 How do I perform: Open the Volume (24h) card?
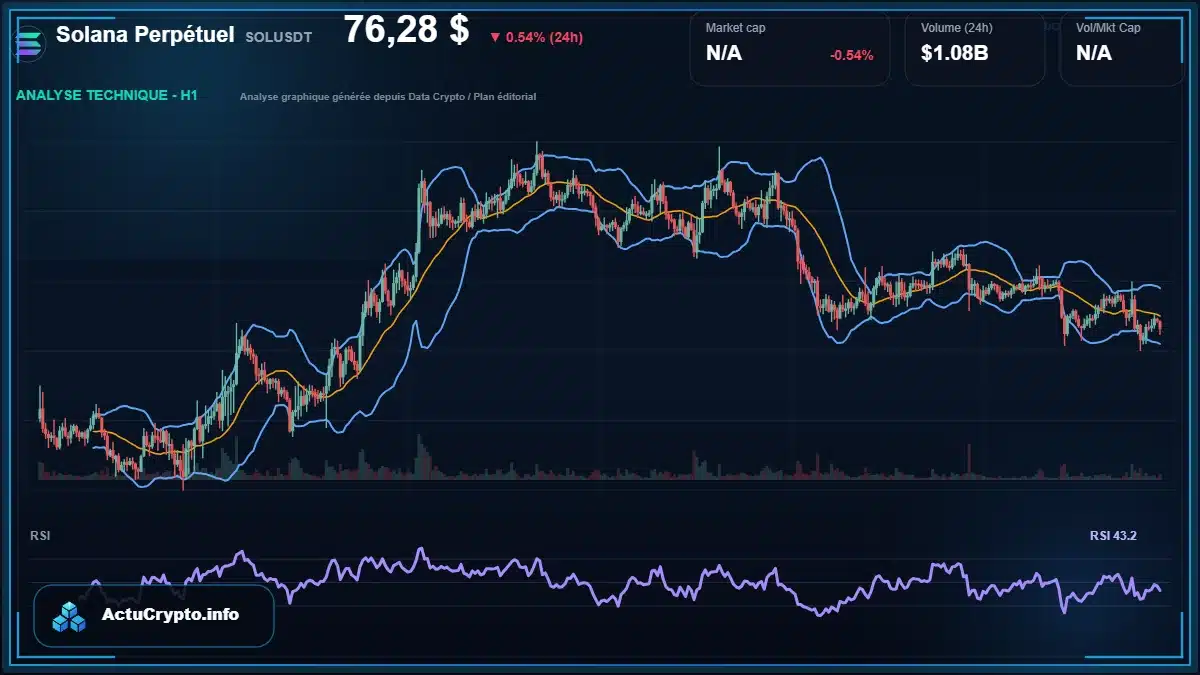pos(975,47)
